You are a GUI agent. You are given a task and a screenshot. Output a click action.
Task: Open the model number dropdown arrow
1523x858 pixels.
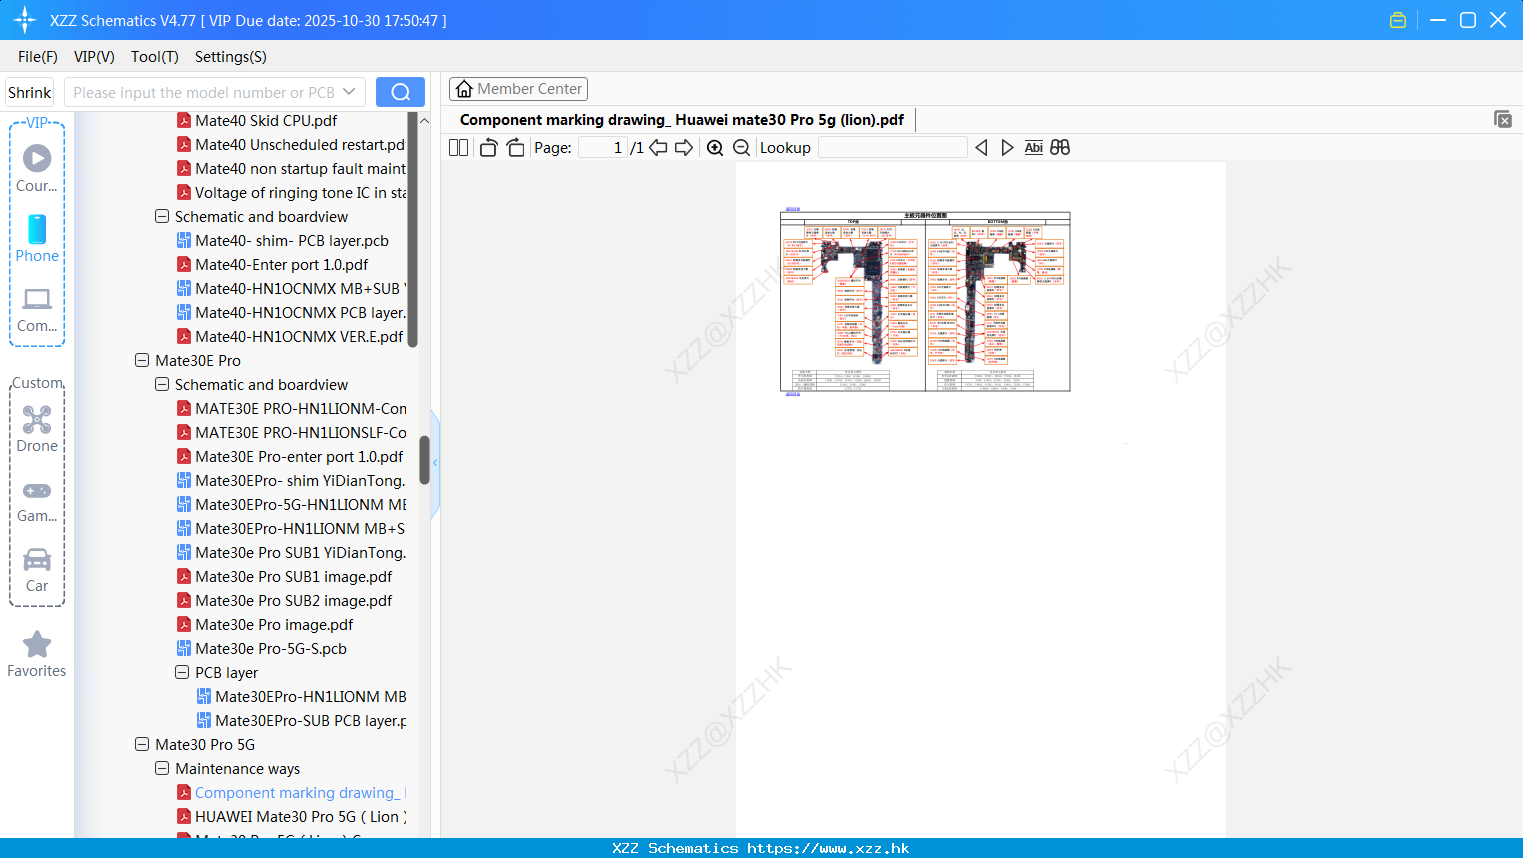349,92
